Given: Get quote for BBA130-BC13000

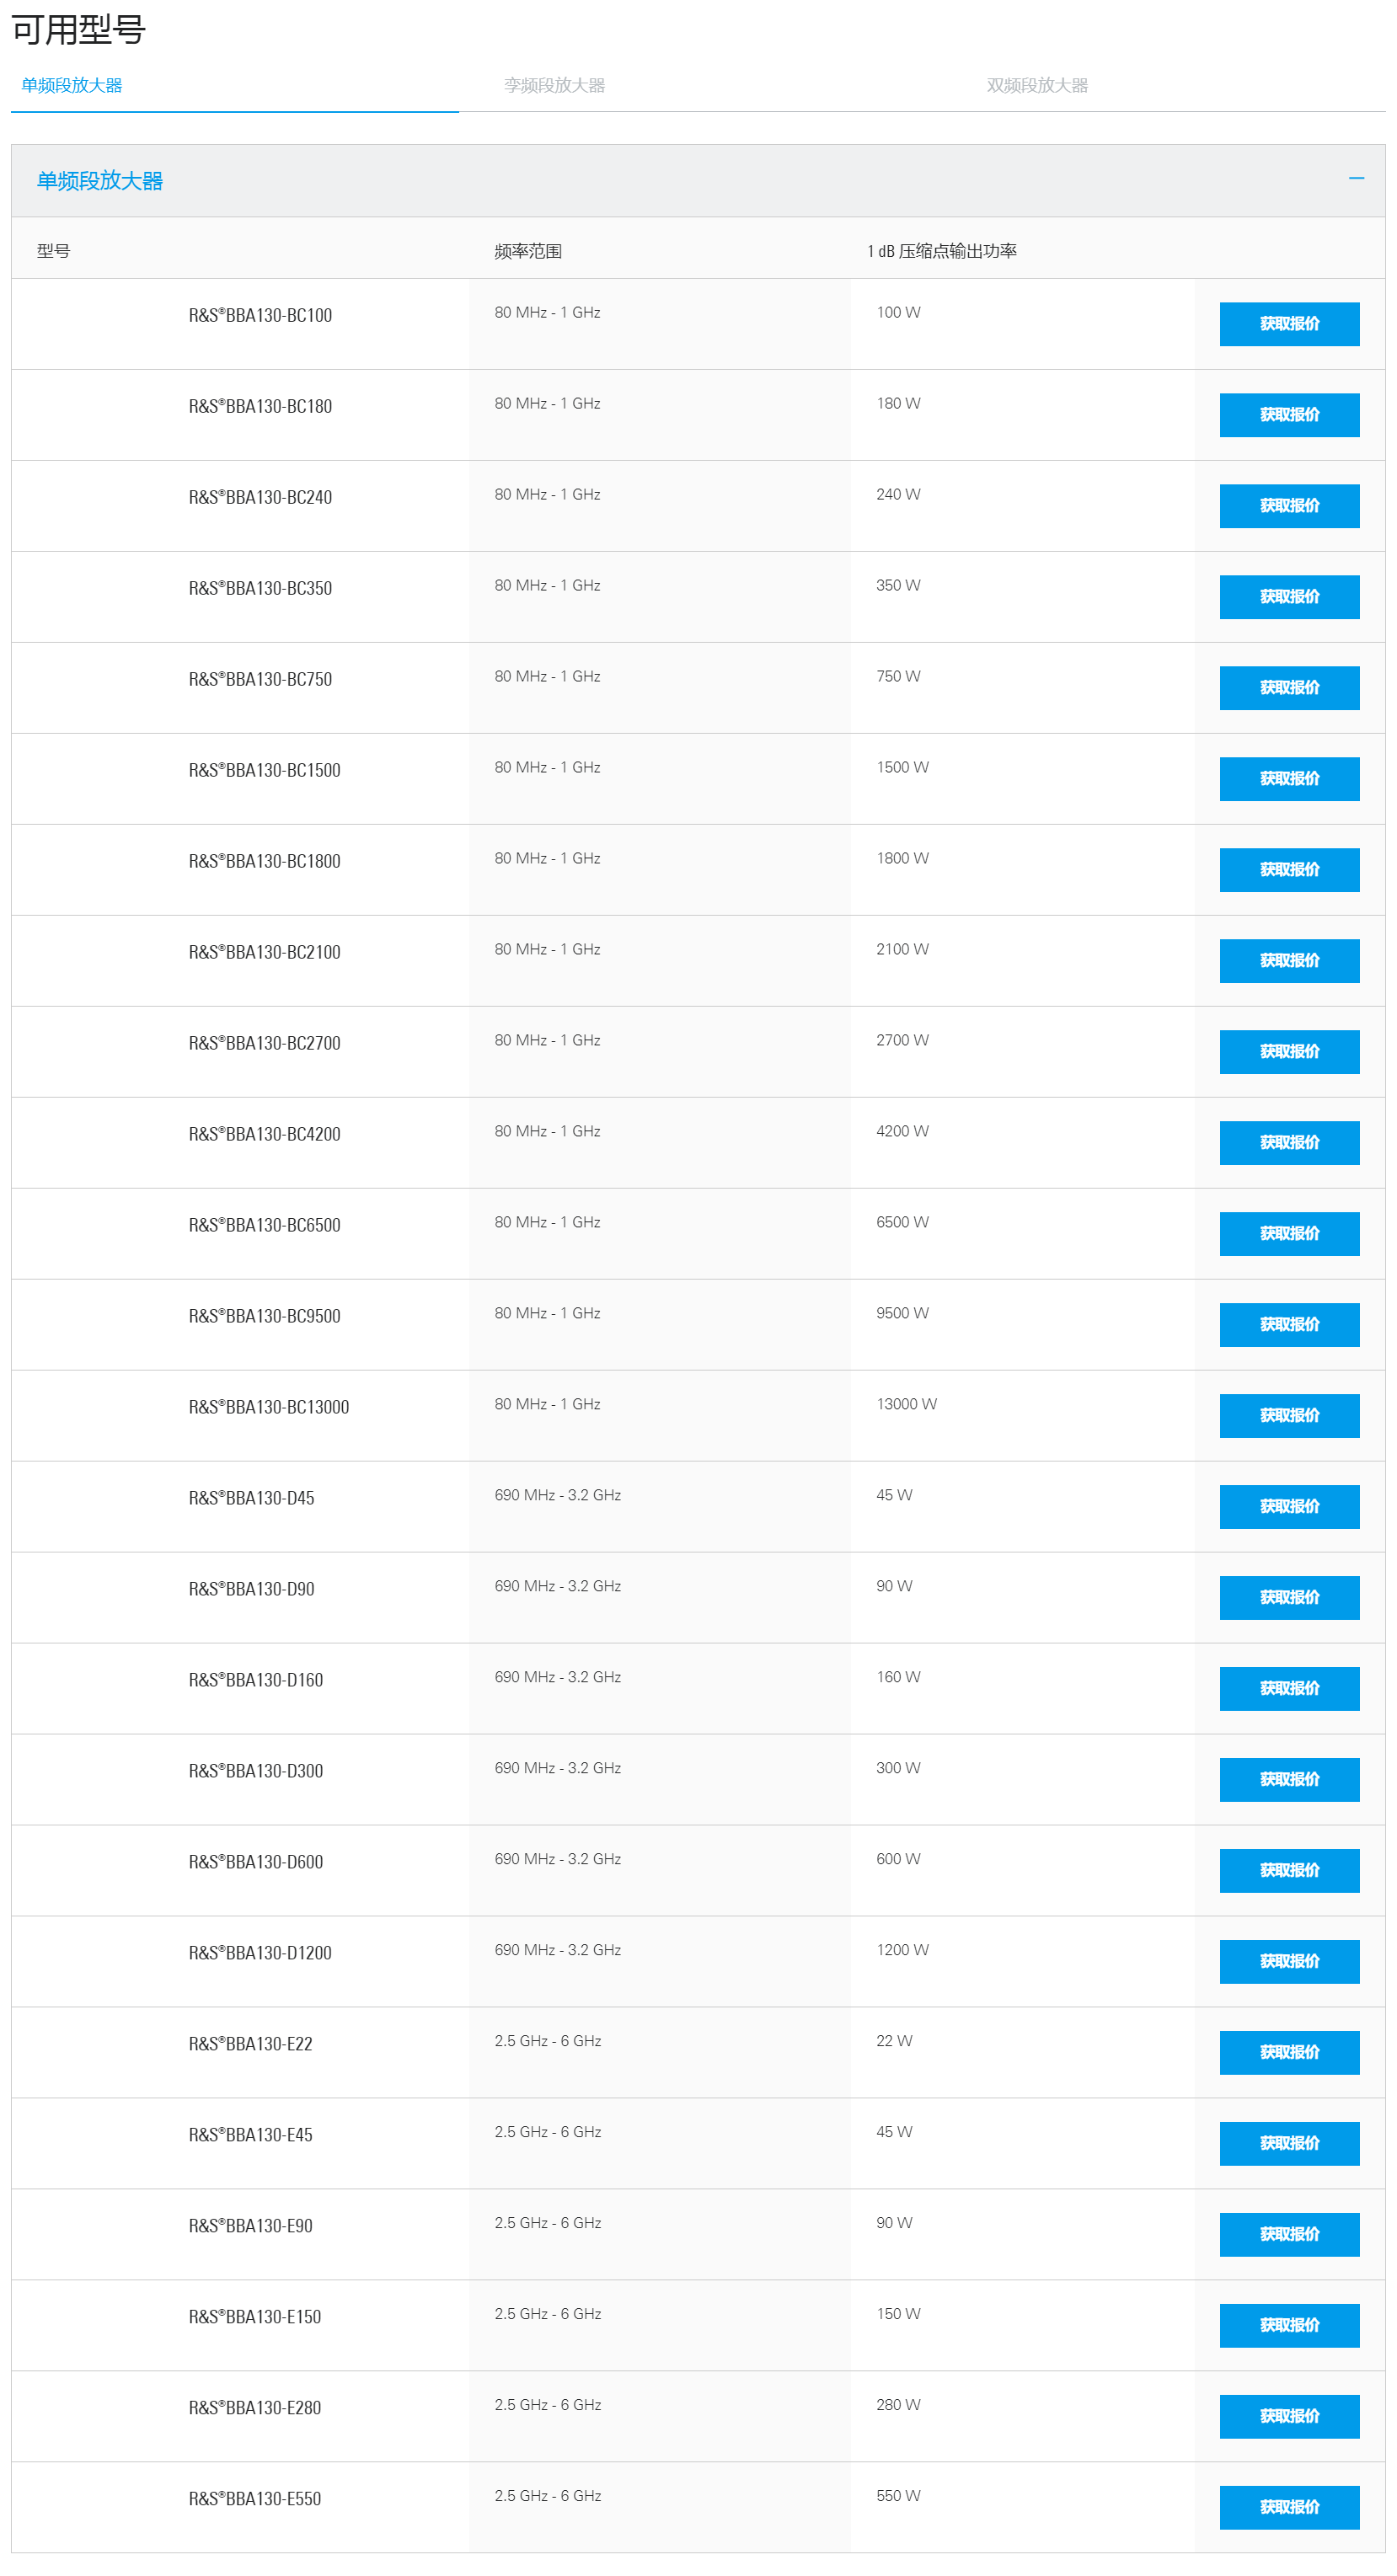Looking at the screenshot, I should click(1289, 1416).
